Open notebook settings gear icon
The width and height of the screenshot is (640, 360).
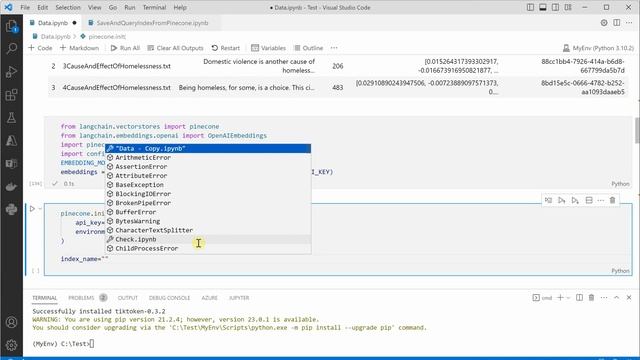pos(604,23)
